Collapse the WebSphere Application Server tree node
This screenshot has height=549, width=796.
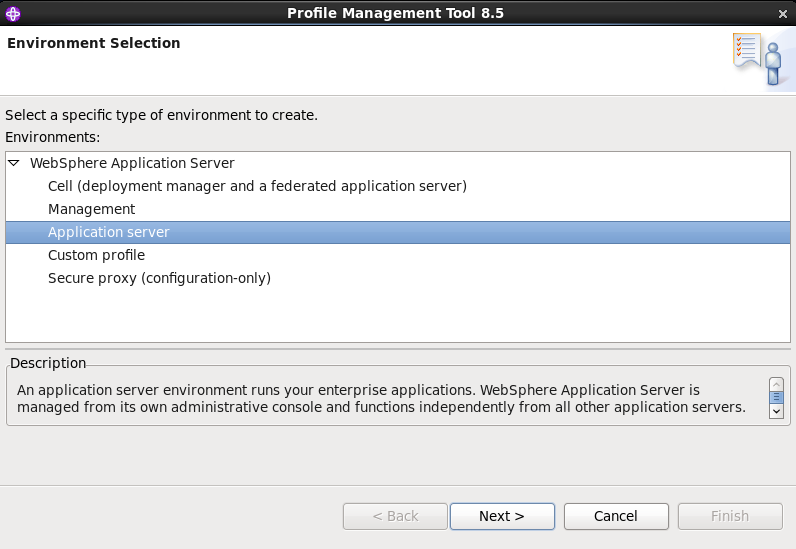point(14,163)
